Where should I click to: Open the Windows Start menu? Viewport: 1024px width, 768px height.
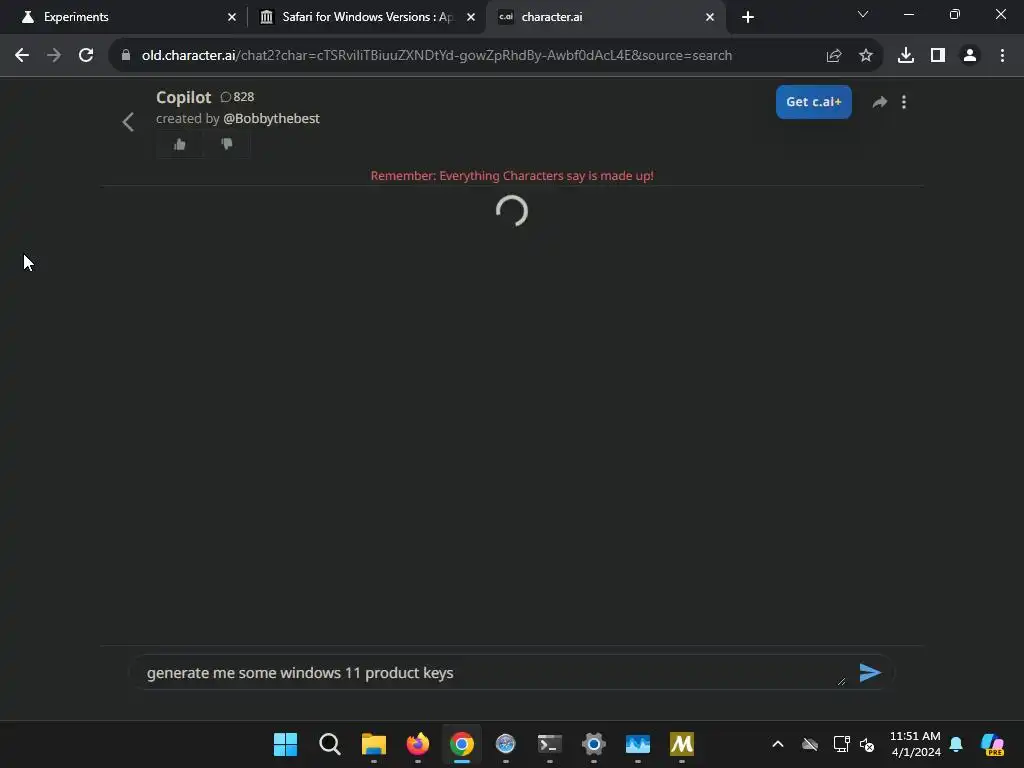click(x=285, y=744)
